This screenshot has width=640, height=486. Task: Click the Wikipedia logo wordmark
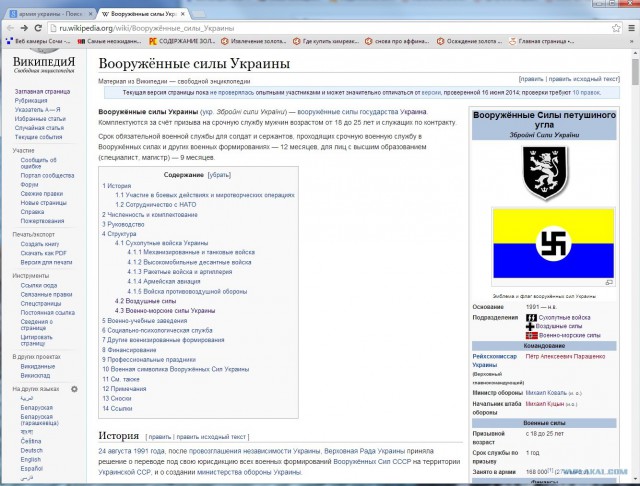[x=44, y=62]
